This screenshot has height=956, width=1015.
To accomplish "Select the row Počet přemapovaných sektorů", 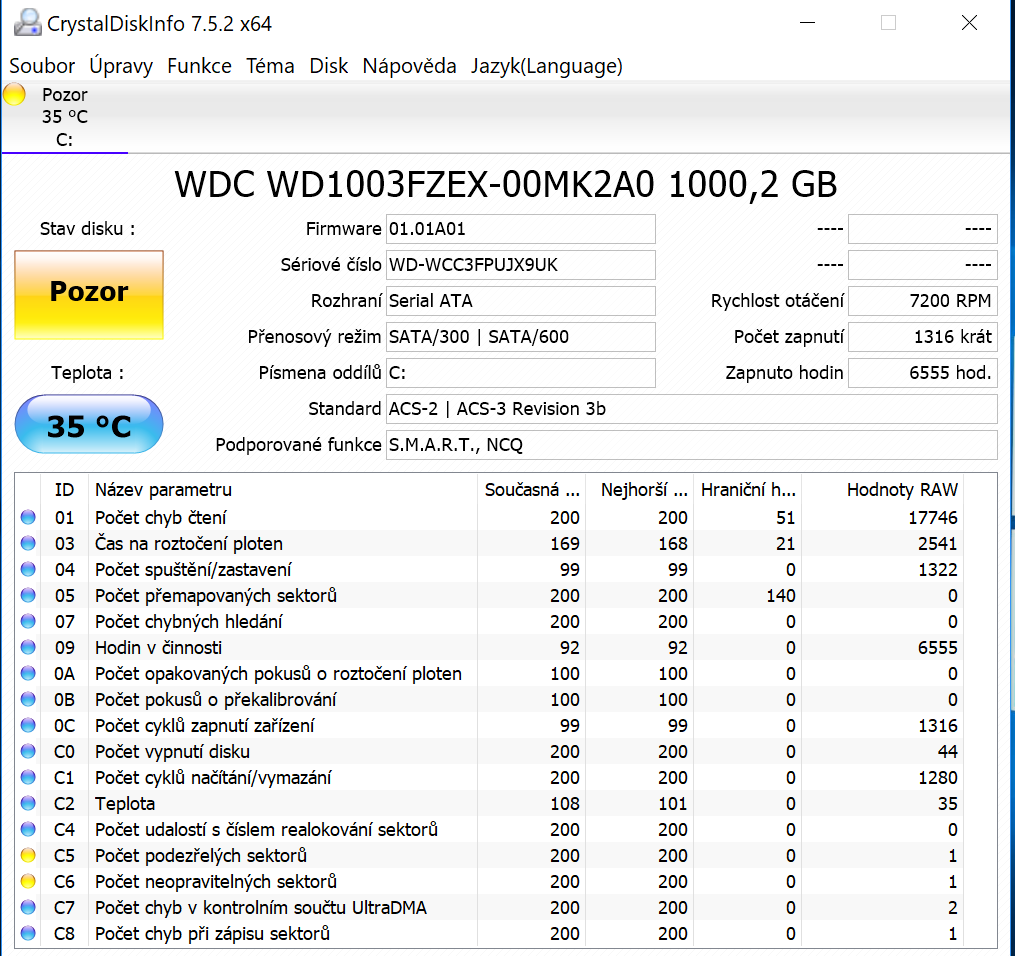I will [x=489, y=595].
